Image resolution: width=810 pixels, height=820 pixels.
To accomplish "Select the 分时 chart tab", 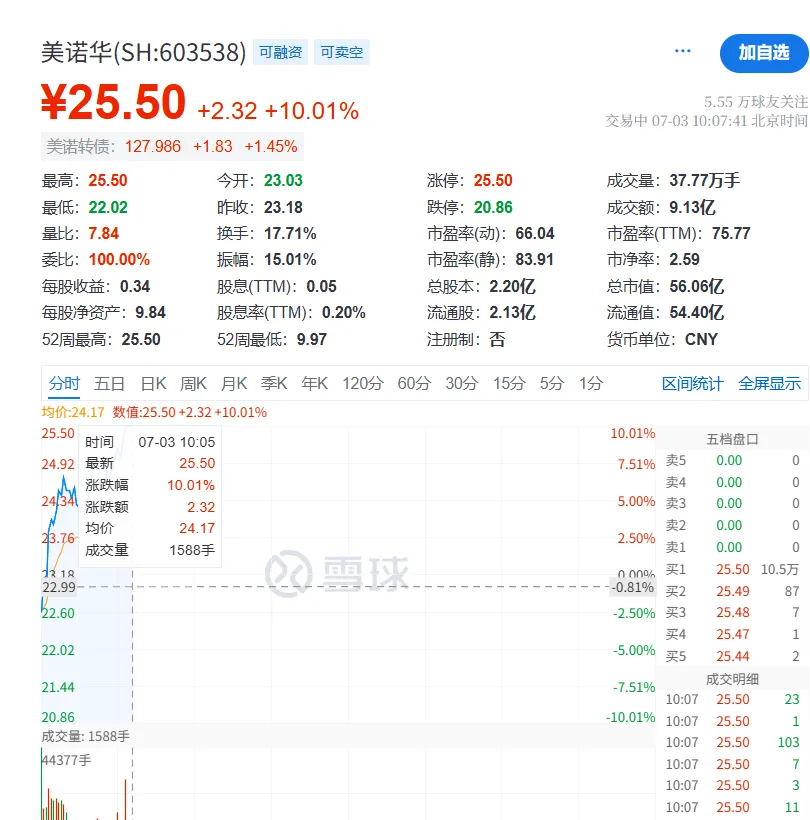I will (64, 383).
